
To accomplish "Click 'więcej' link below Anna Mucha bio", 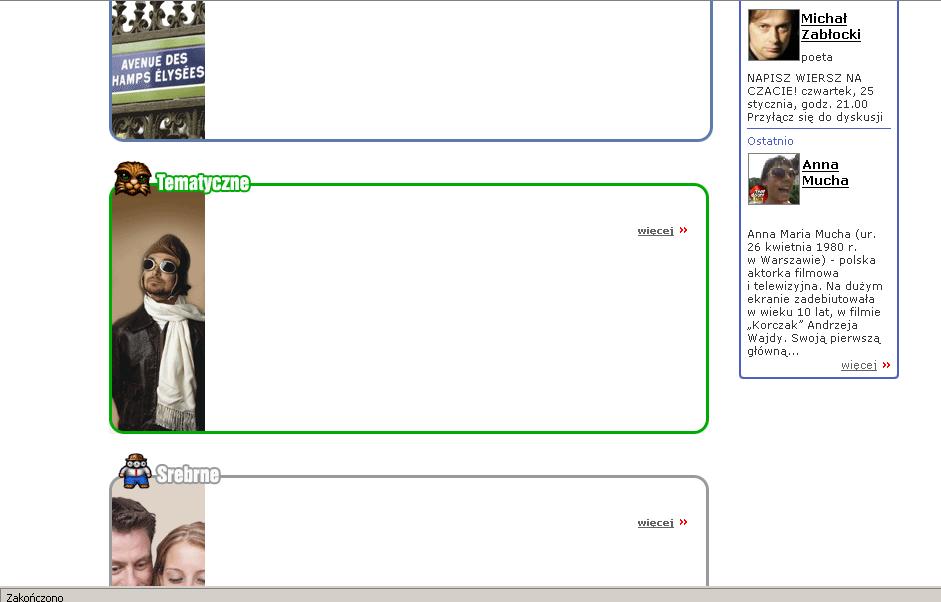I will click(858, 365).
